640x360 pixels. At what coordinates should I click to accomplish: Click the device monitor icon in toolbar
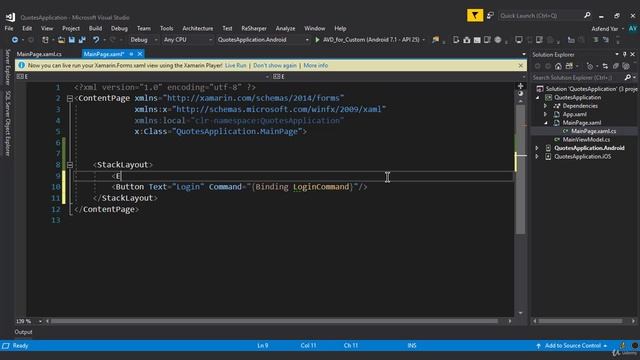(518, 40)
